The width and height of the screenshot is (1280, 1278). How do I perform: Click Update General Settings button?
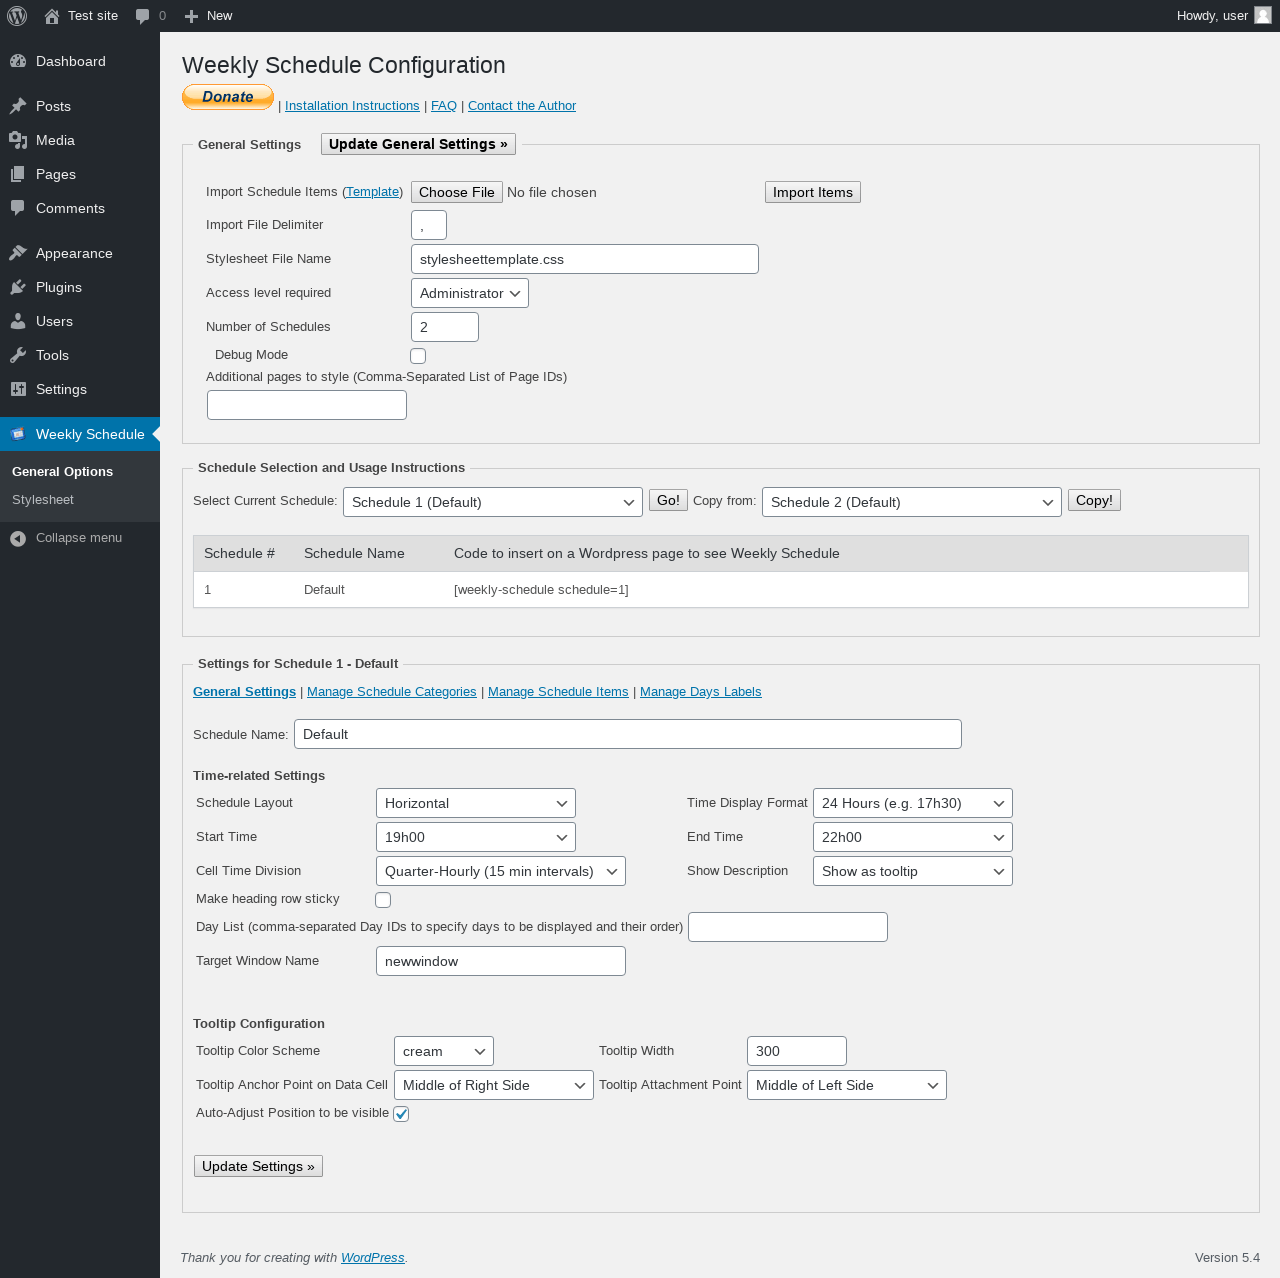418,144
